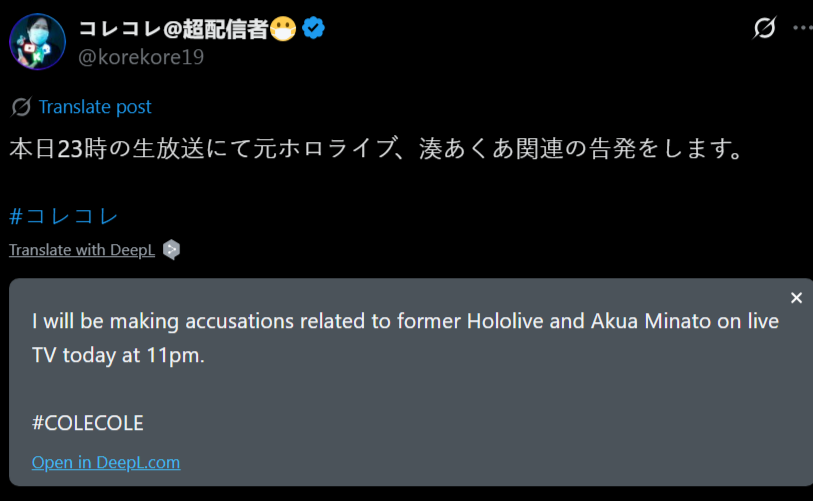Open the #コレコレ hashtag

(64, 215)
